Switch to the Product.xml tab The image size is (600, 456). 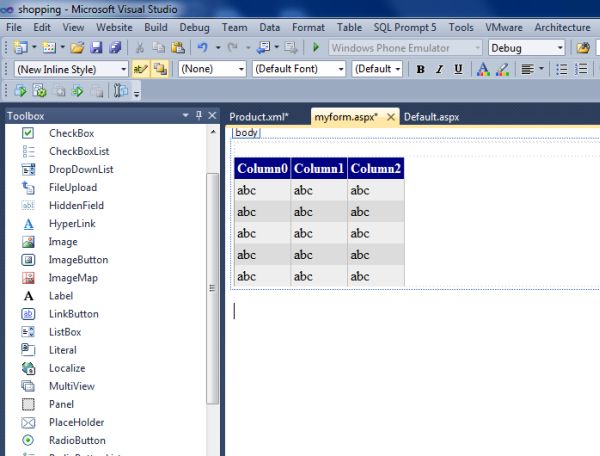[x=259, y=117]
